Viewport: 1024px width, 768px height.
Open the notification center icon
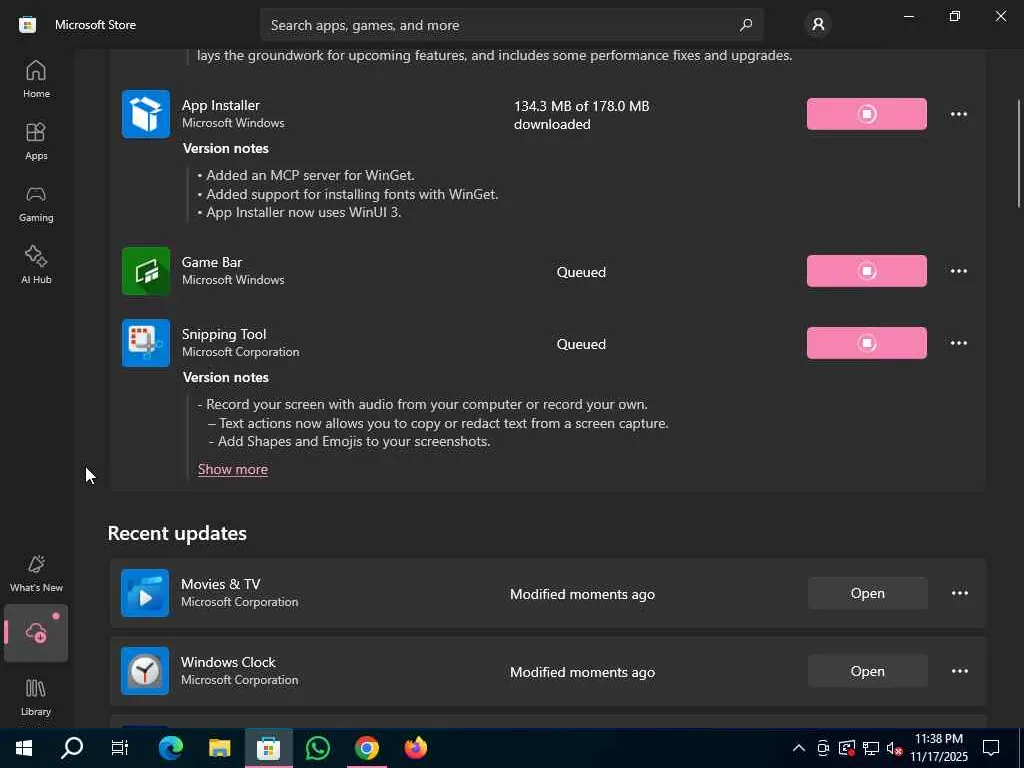click(x=991, y=748)
